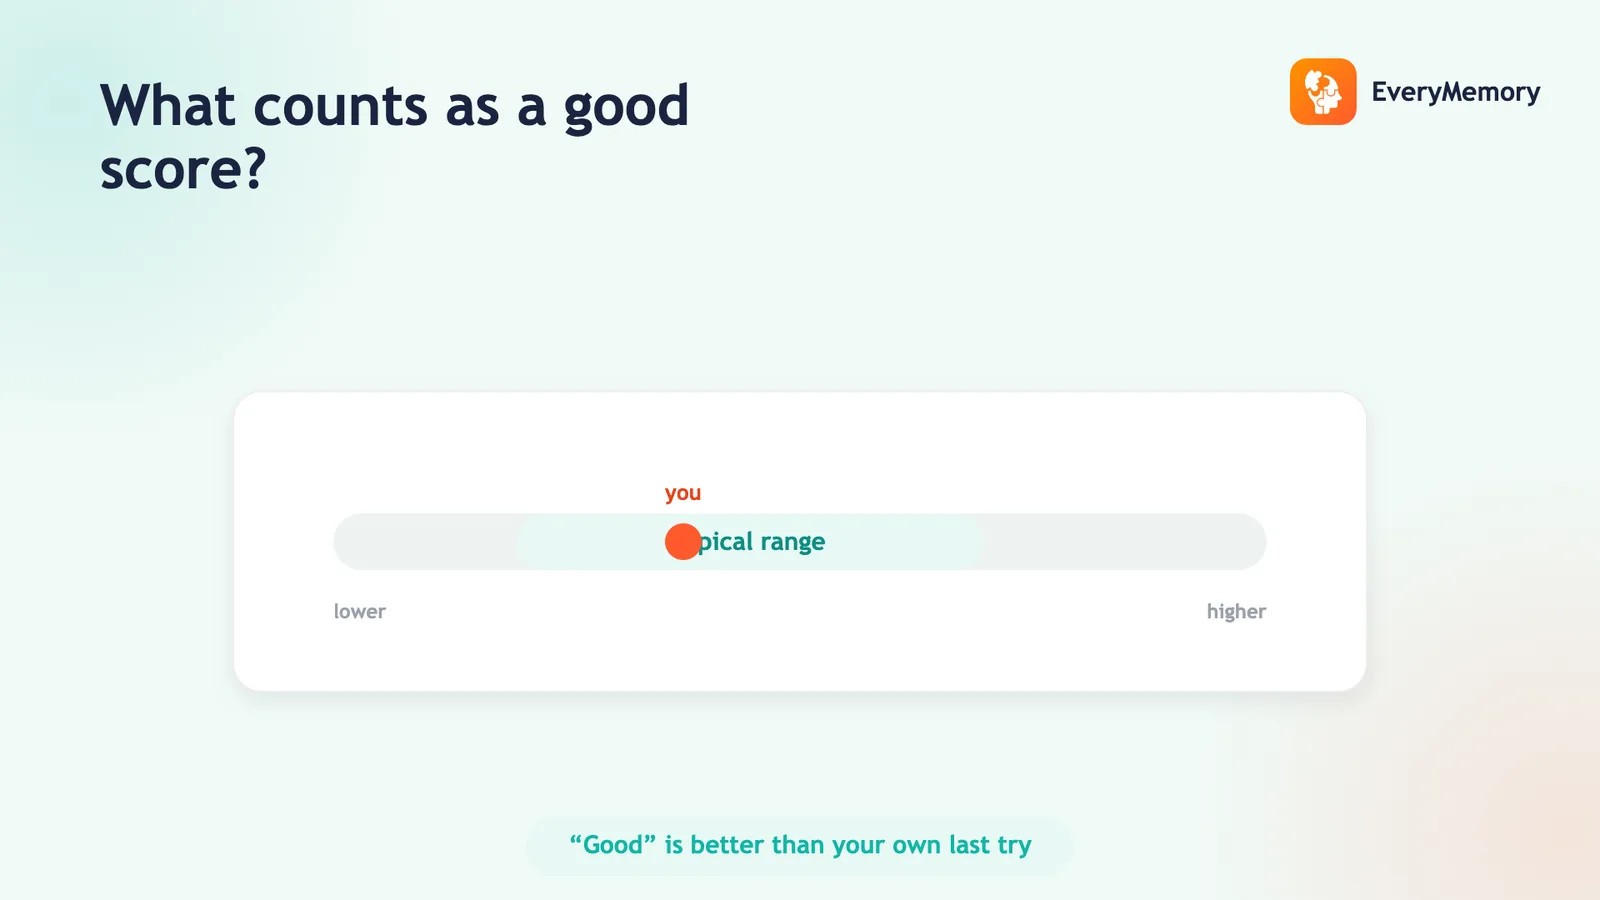Screen dimensions: 1600x900
Task: Click the "What counts as a good" heading line
Action: (395, 106)
